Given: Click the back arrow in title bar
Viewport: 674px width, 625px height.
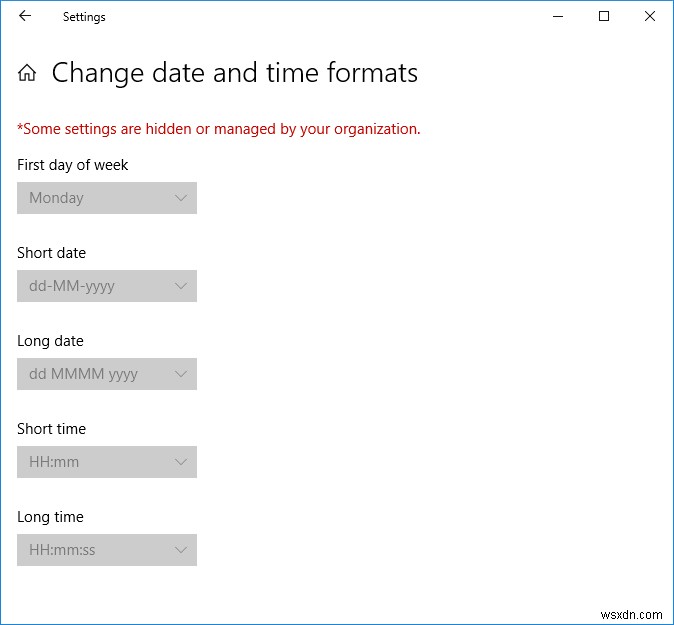Looking at the screenshot, I should click(x=25, y=16).
